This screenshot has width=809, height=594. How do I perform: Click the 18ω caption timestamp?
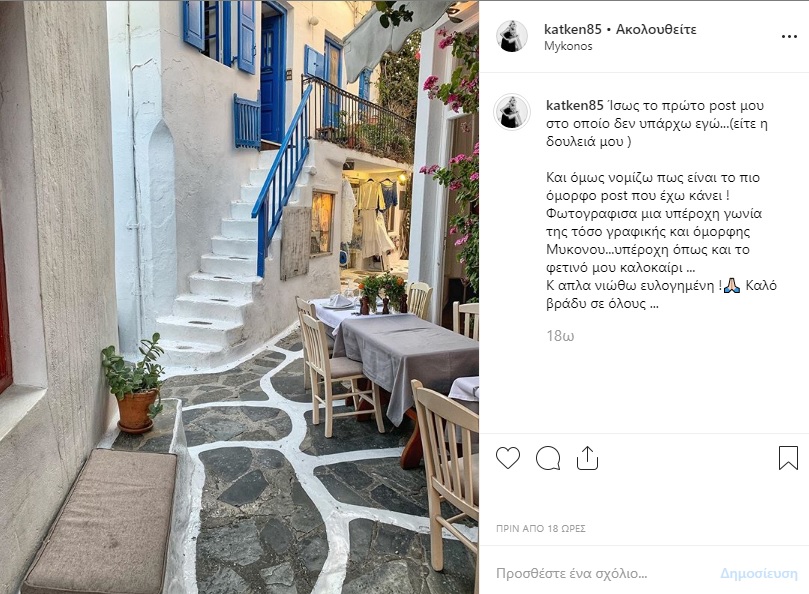(x=560, y=336)
